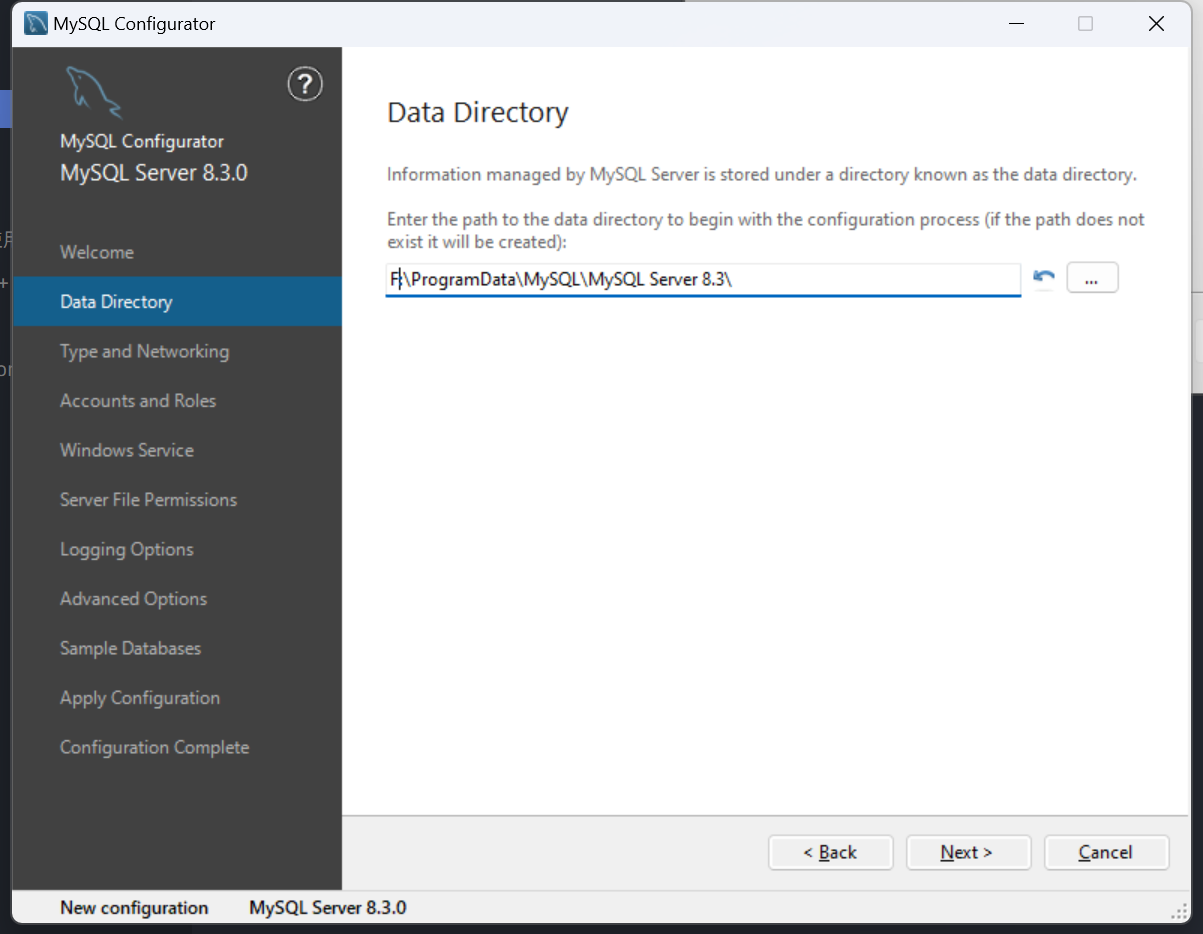Image resolution: width=1203 pixels, height=934 pixels.
Task: Click the MySQL dolphin logo in sidebar
Action: pyautogui.click(x=93, y=92)
